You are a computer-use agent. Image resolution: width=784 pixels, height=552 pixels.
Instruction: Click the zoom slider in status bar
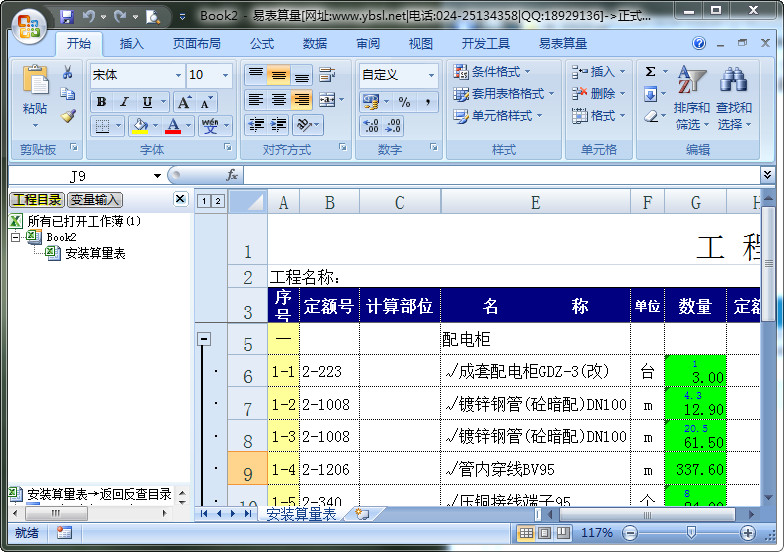(690, 533)
